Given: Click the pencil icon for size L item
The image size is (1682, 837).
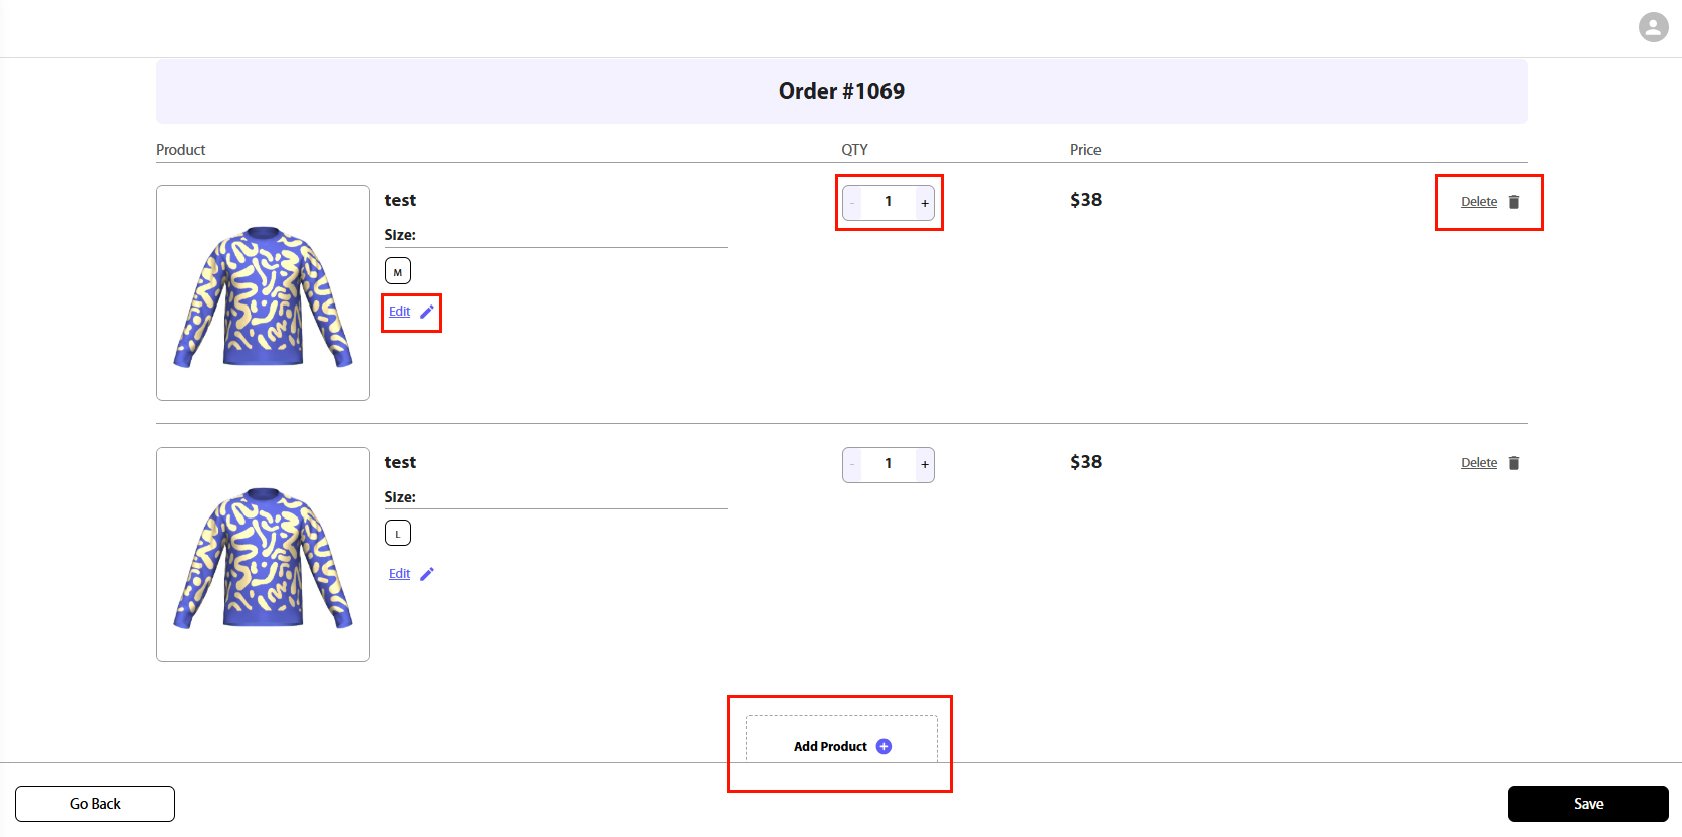Looking at the screenshot, I should coord(427,574).
